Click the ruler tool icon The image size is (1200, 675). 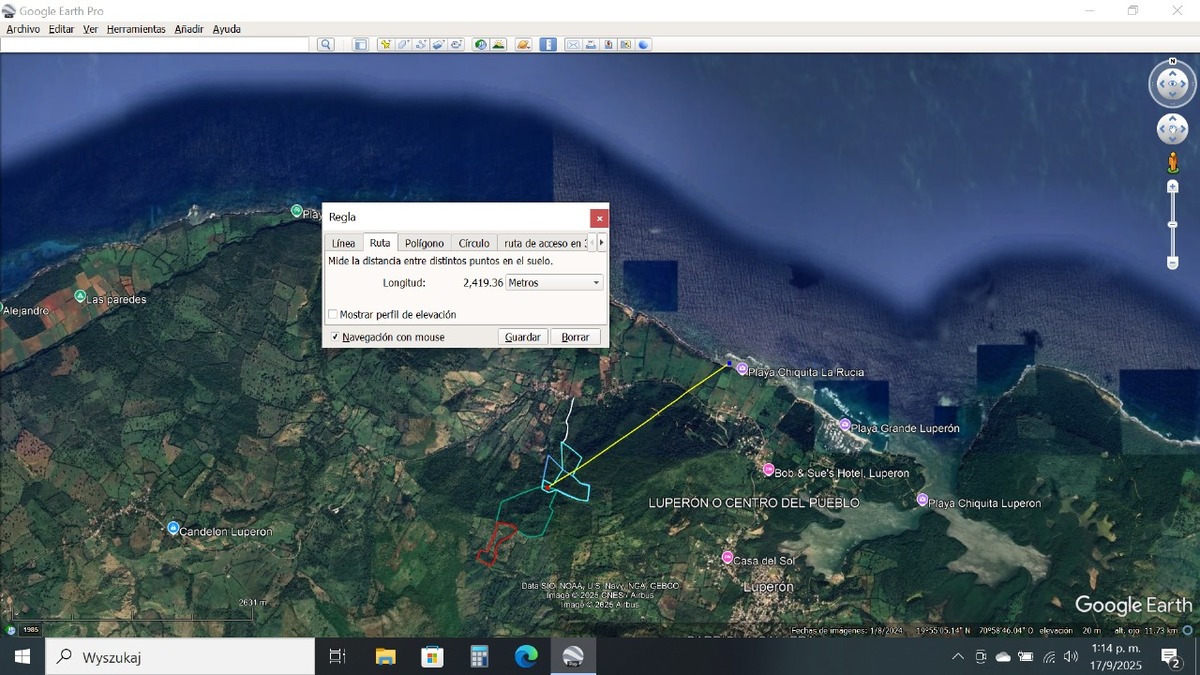(548, 44)
